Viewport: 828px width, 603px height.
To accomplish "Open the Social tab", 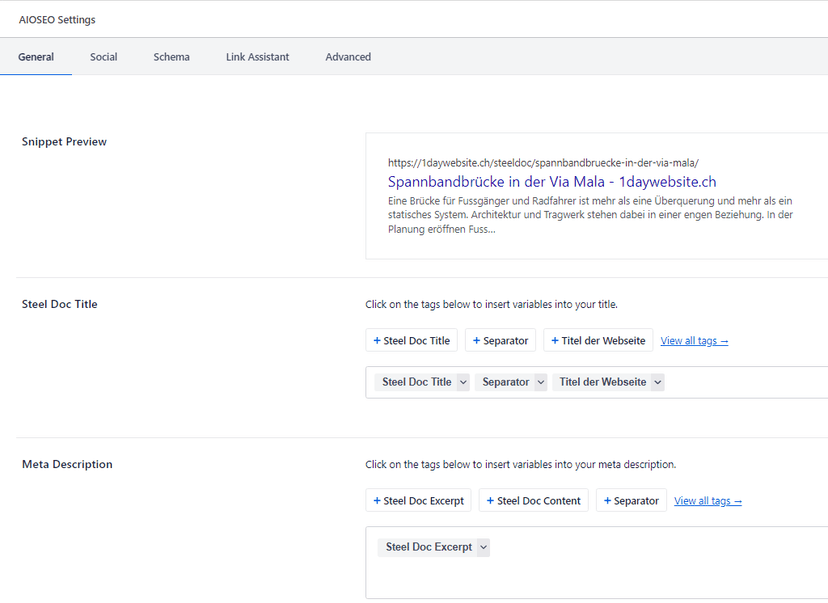I will [104, 57].
